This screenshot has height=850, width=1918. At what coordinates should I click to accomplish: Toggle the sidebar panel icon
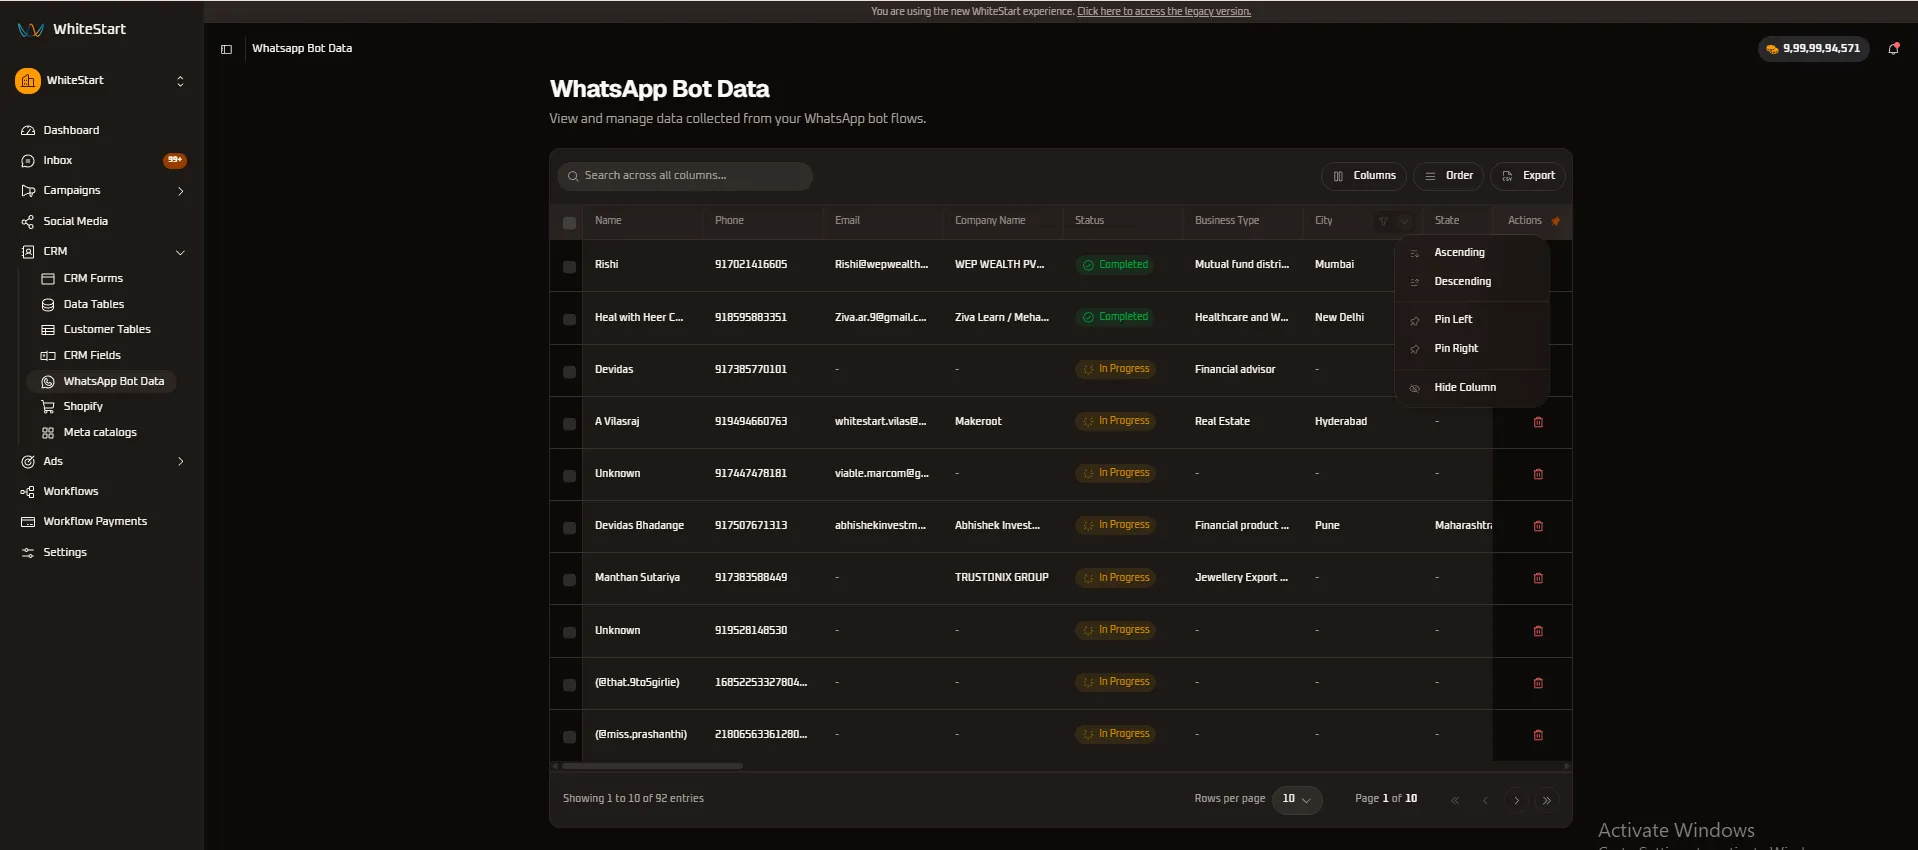tap(227, 49)
